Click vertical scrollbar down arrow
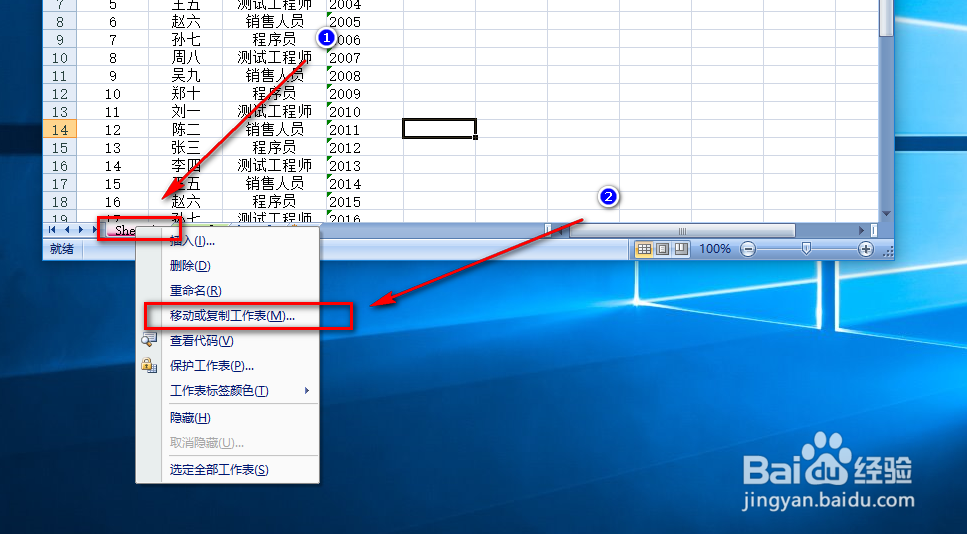 tap(886, 214)
